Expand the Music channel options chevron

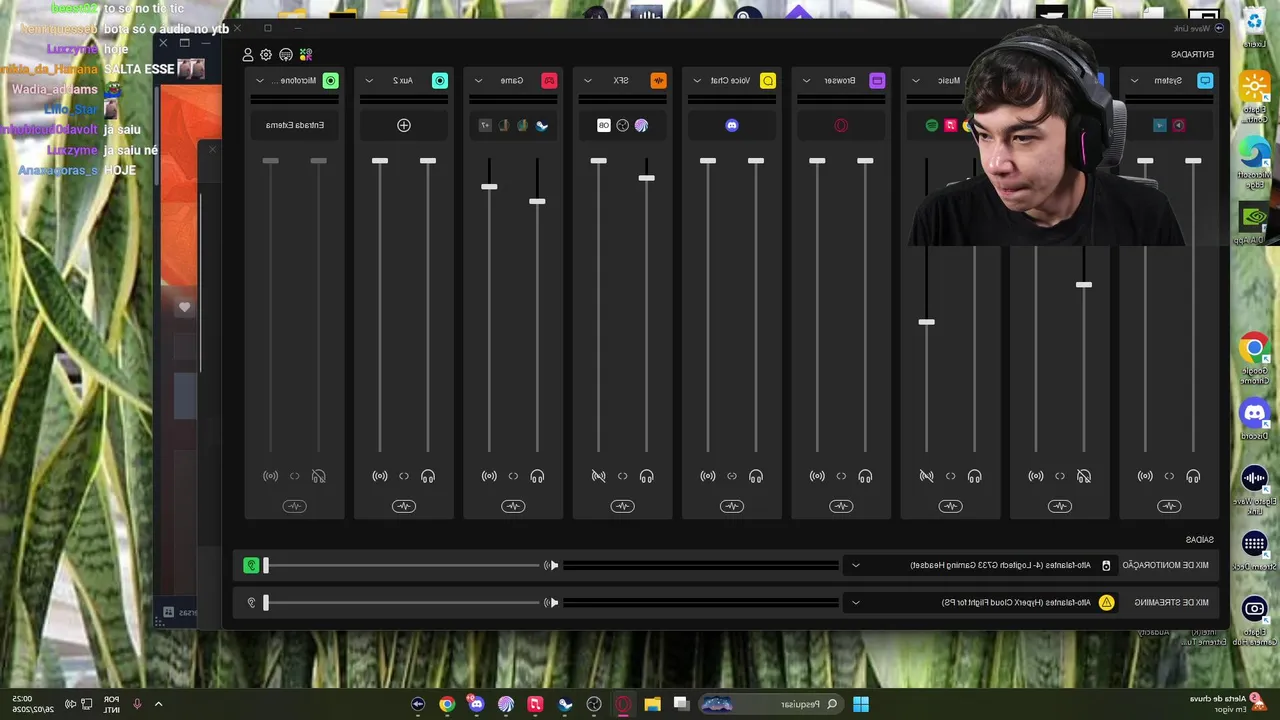[915, 80]
